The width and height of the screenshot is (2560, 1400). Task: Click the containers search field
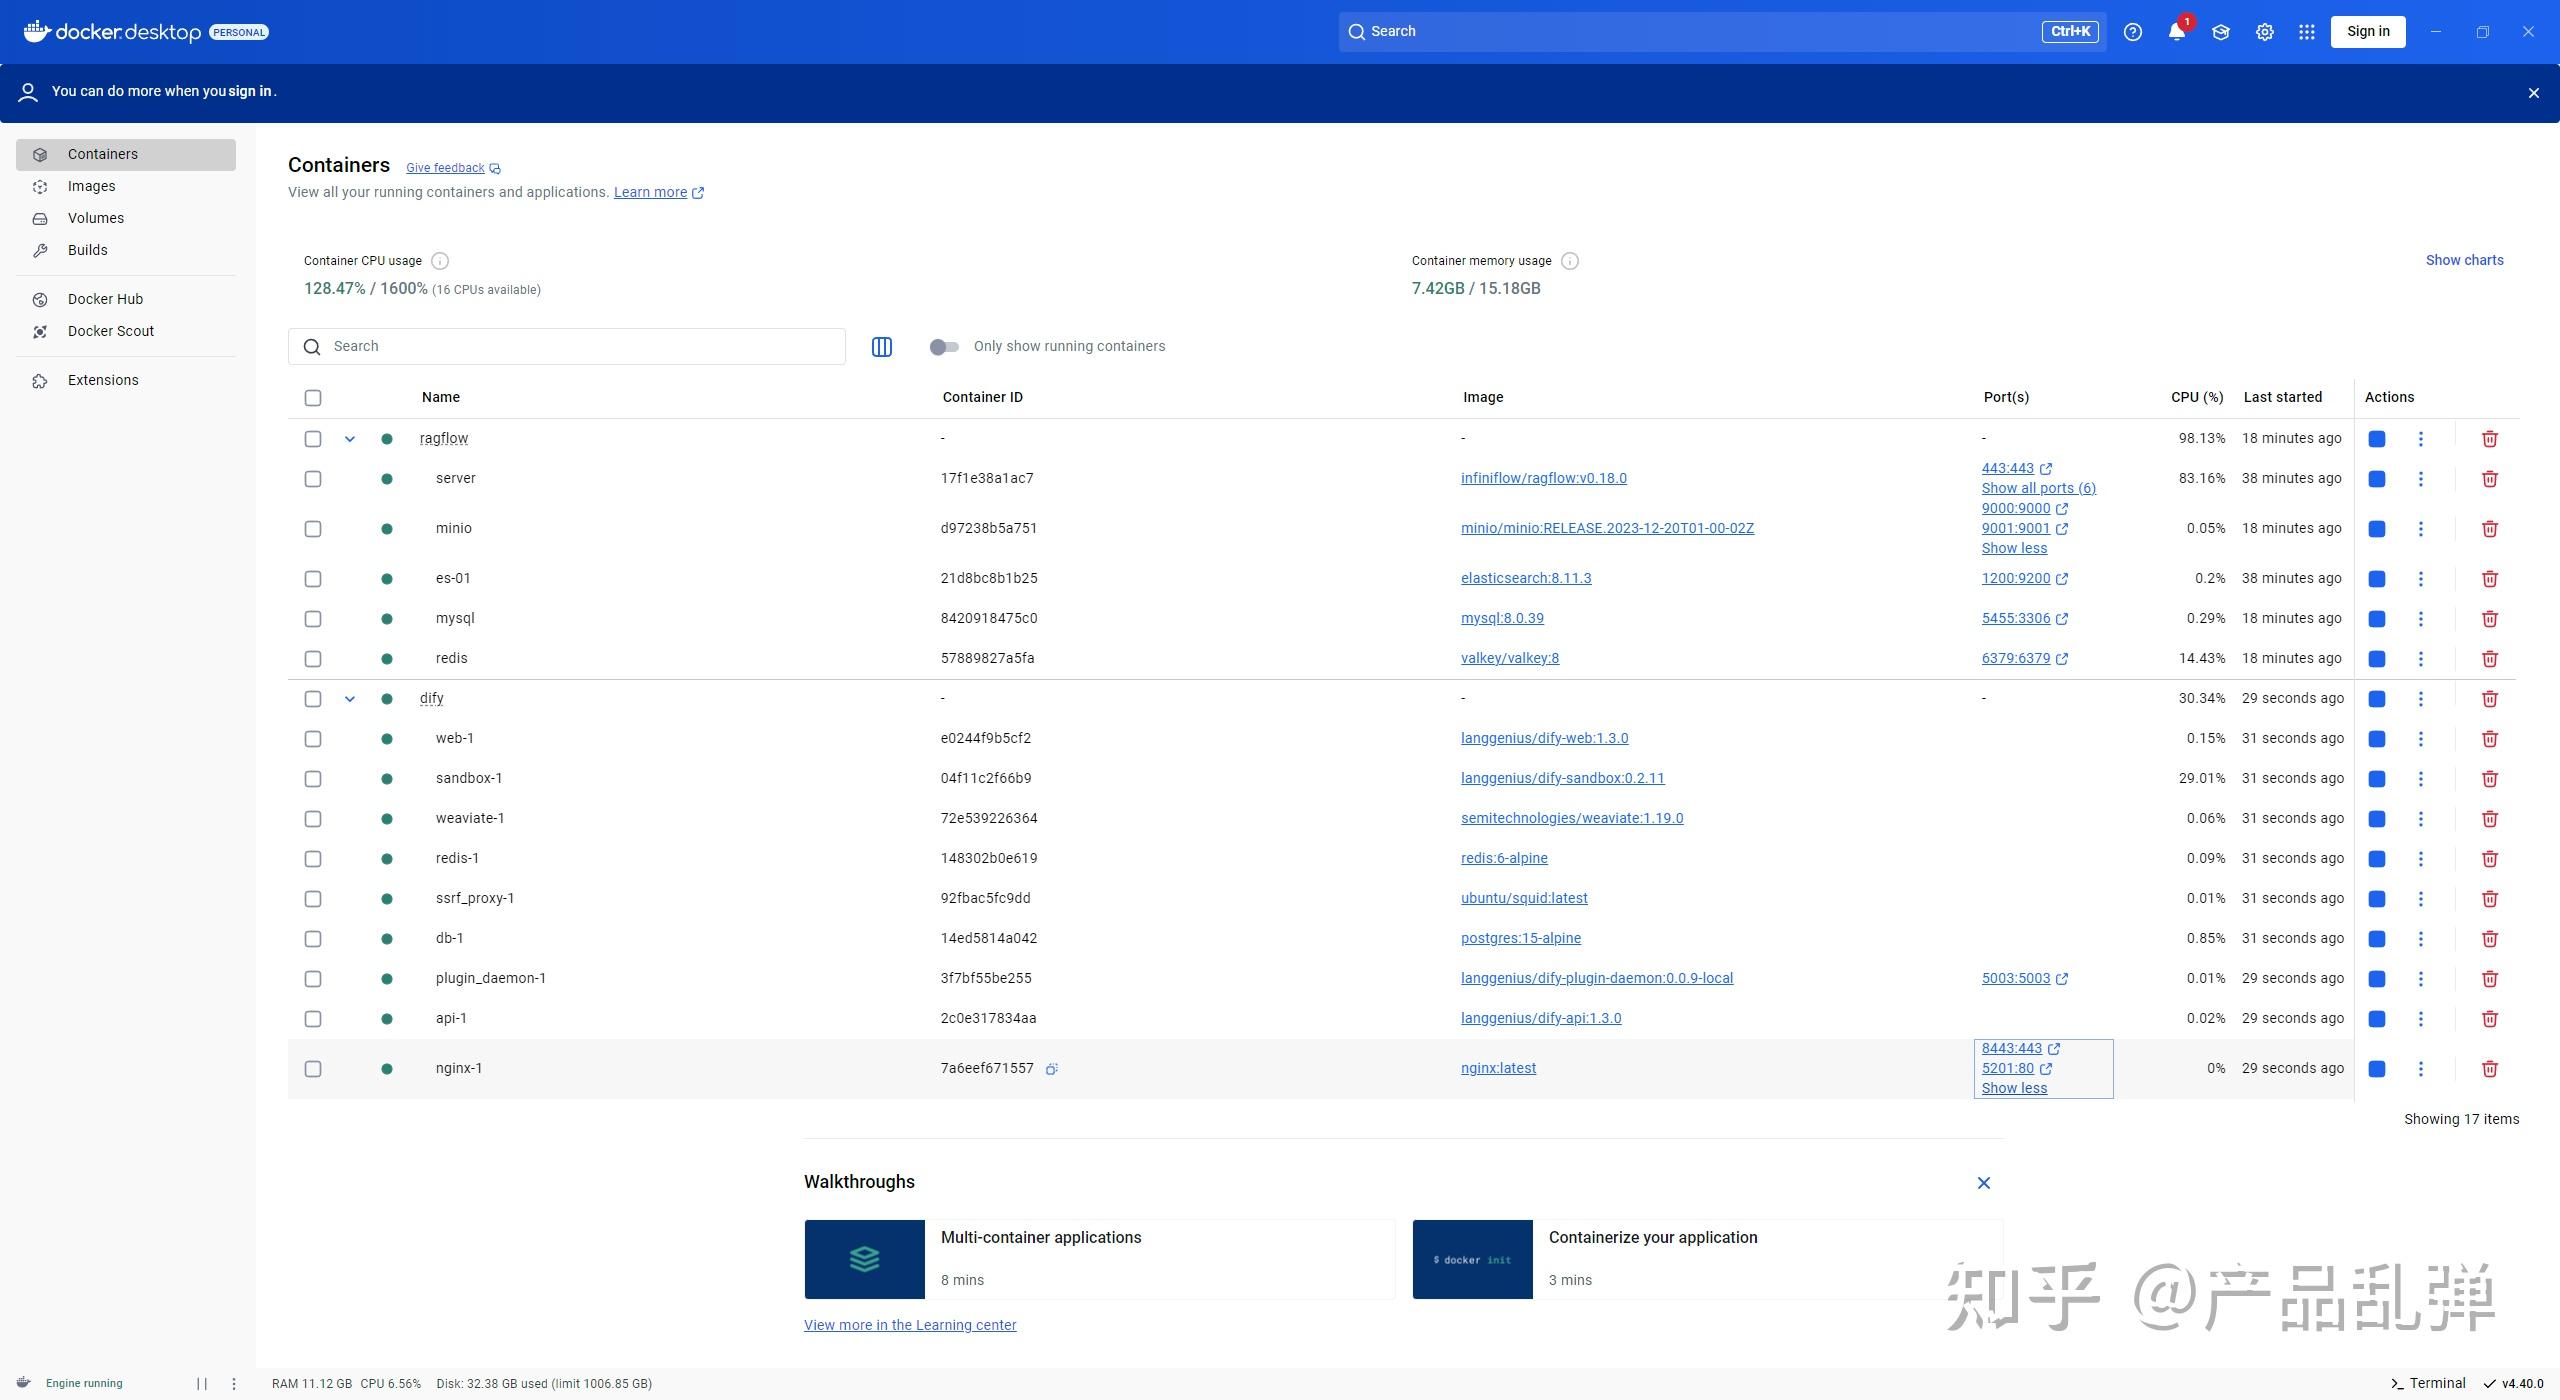[580, 347]
